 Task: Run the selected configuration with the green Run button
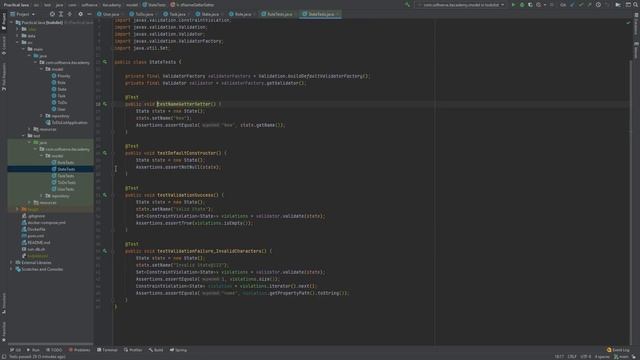click(513, 5)
